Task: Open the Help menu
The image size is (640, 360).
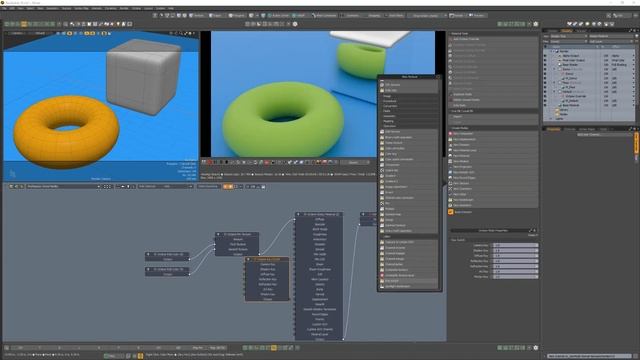Action: click(171, 8)
